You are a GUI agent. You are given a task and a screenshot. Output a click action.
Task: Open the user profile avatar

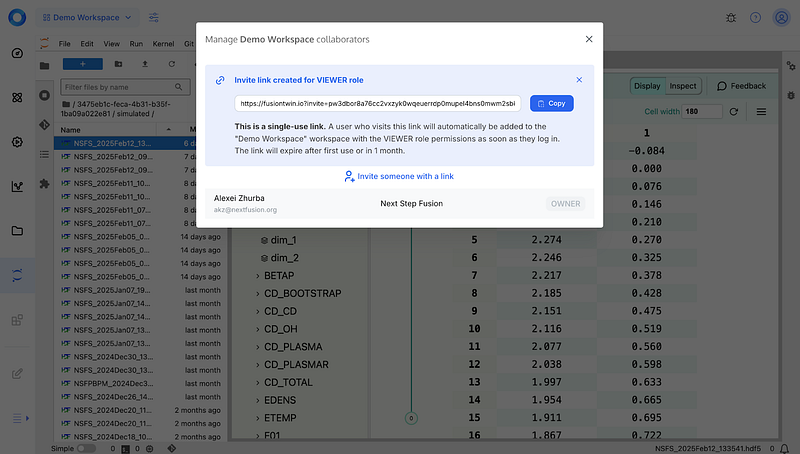(x=782, y=17)
